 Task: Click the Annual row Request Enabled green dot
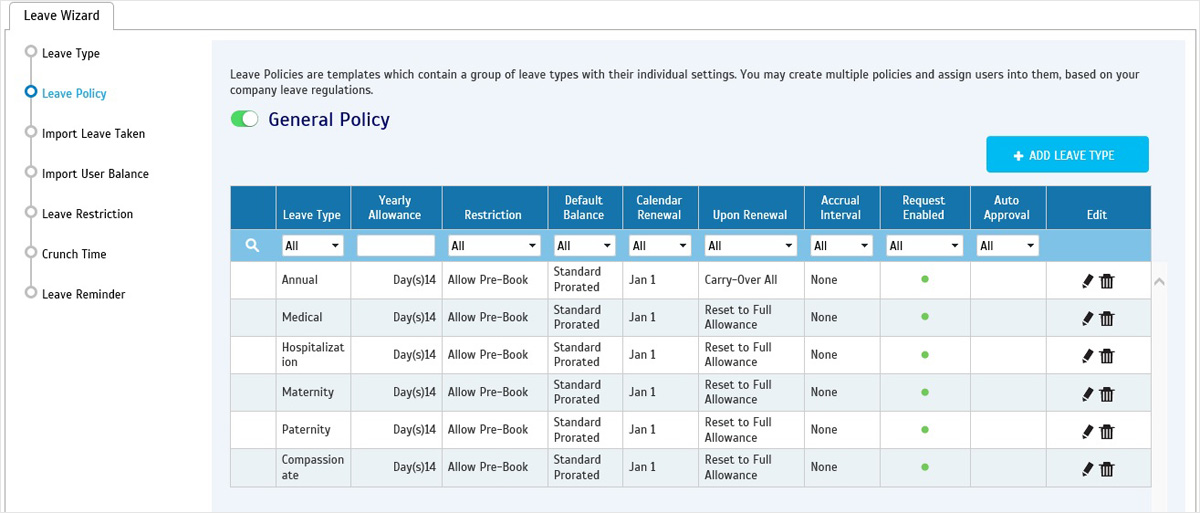point(925,279)
